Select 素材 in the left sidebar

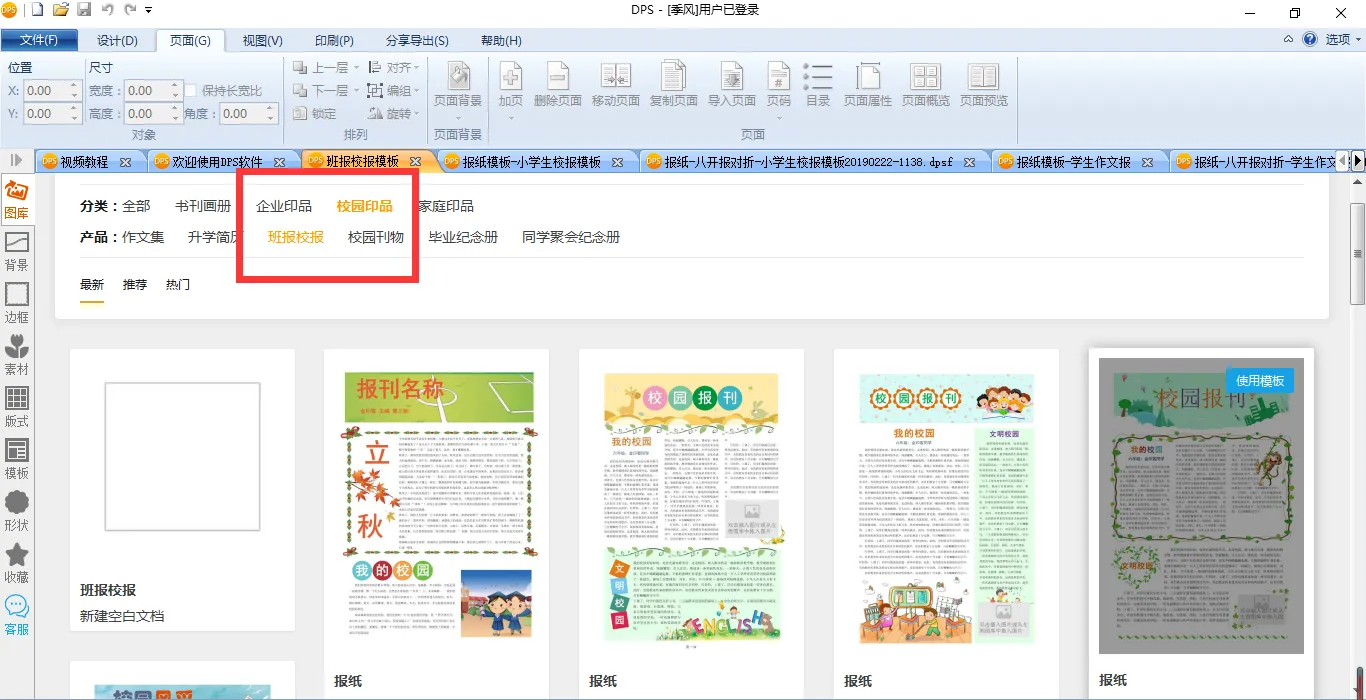click(x=17, y=355)
